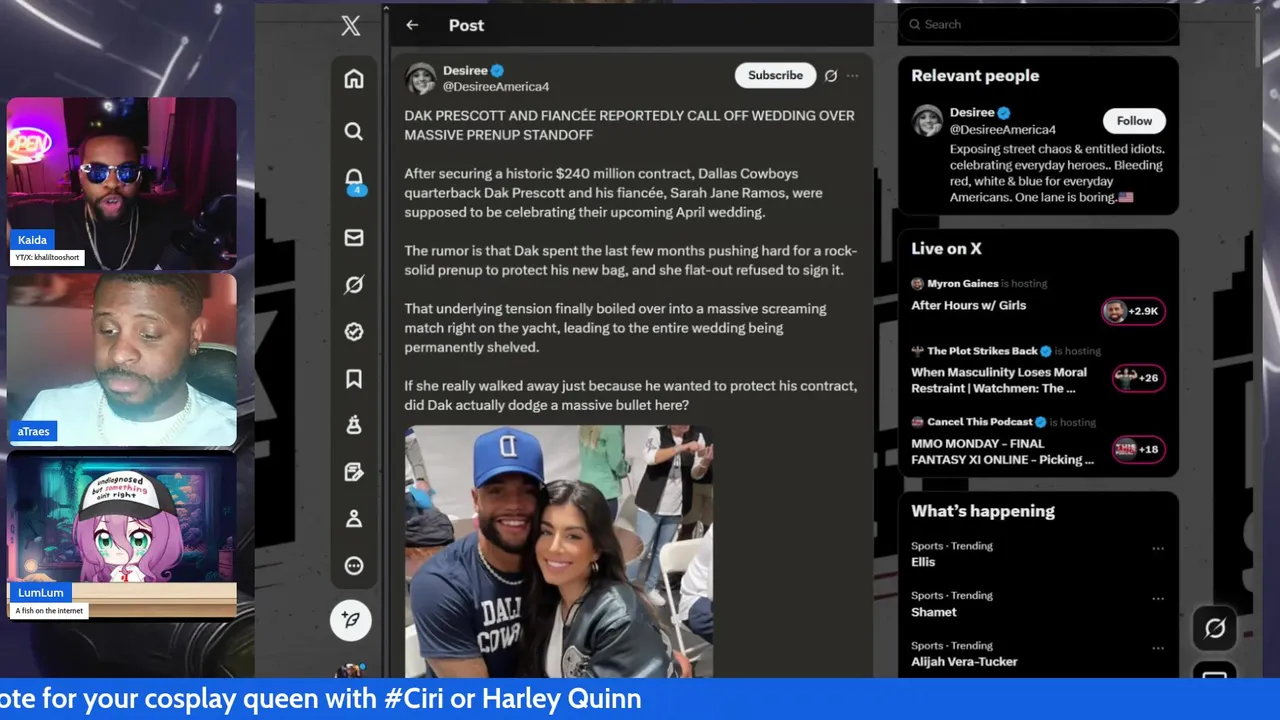This screenshot has width=1280, height=720.
Task: Compose a new post with feather button
Action: point(351,620)
